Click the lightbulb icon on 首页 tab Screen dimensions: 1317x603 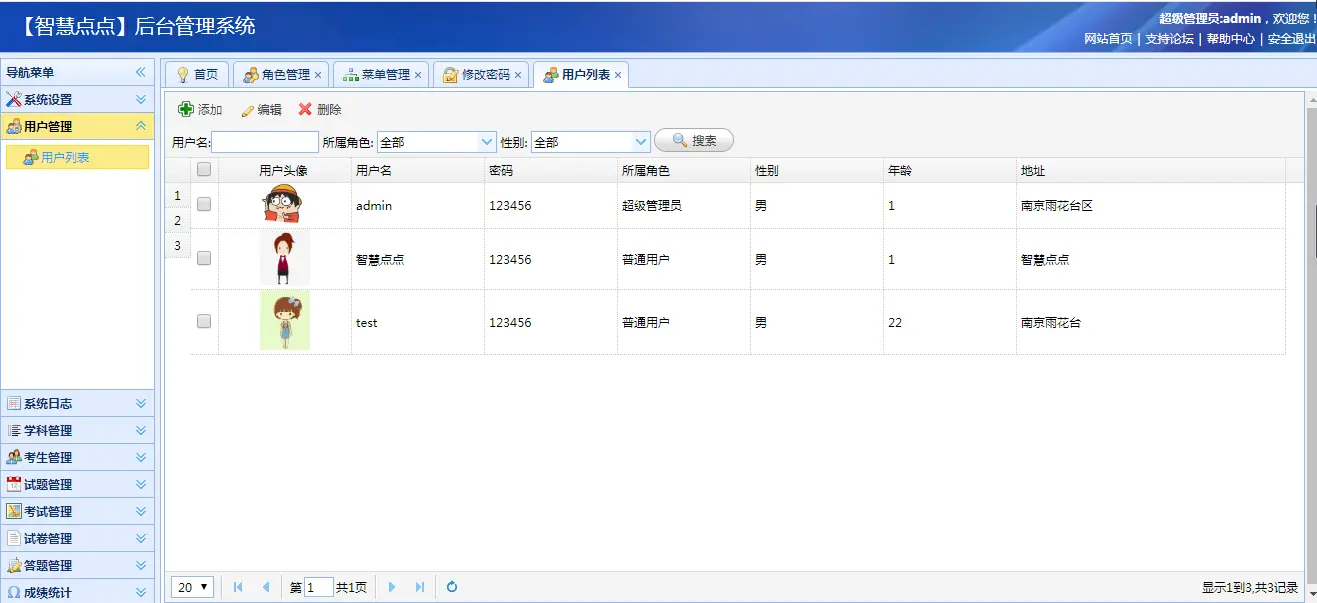[x=182, y=75]
